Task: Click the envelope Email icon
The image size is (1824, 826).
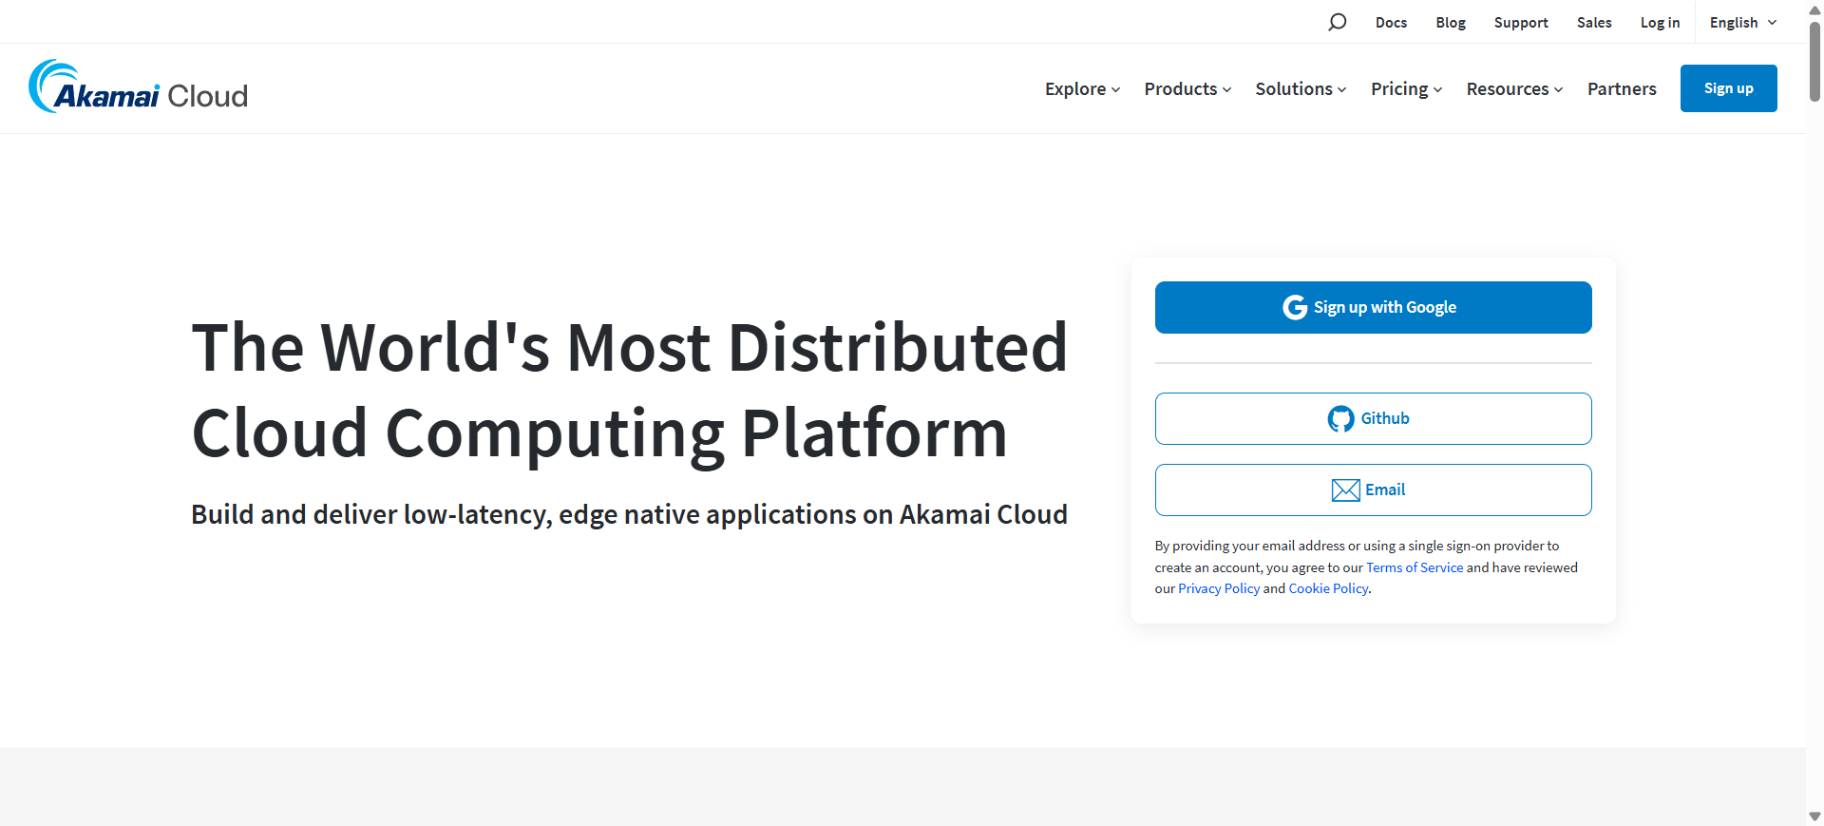Action: (1346, 490)
